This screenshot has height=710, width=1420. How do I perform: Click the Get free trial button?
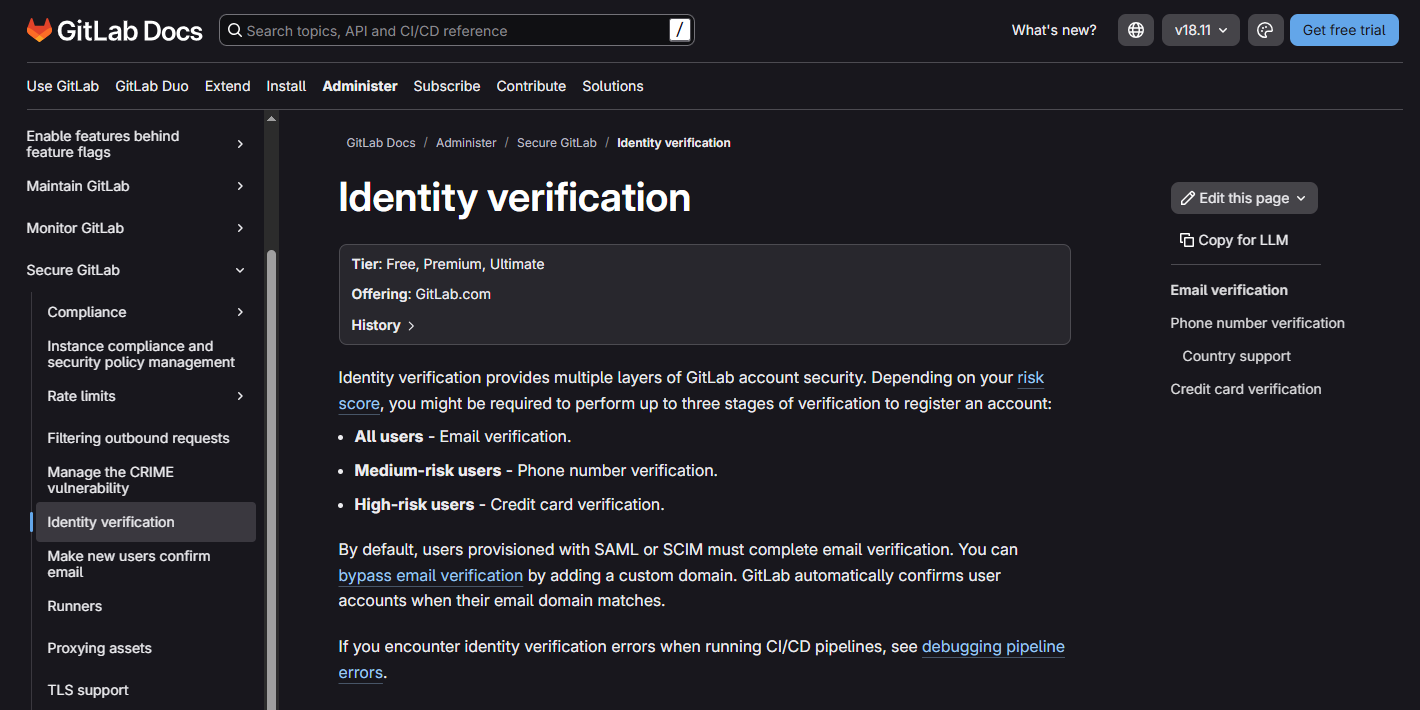pyautogui.click(x=1344, y=30)
